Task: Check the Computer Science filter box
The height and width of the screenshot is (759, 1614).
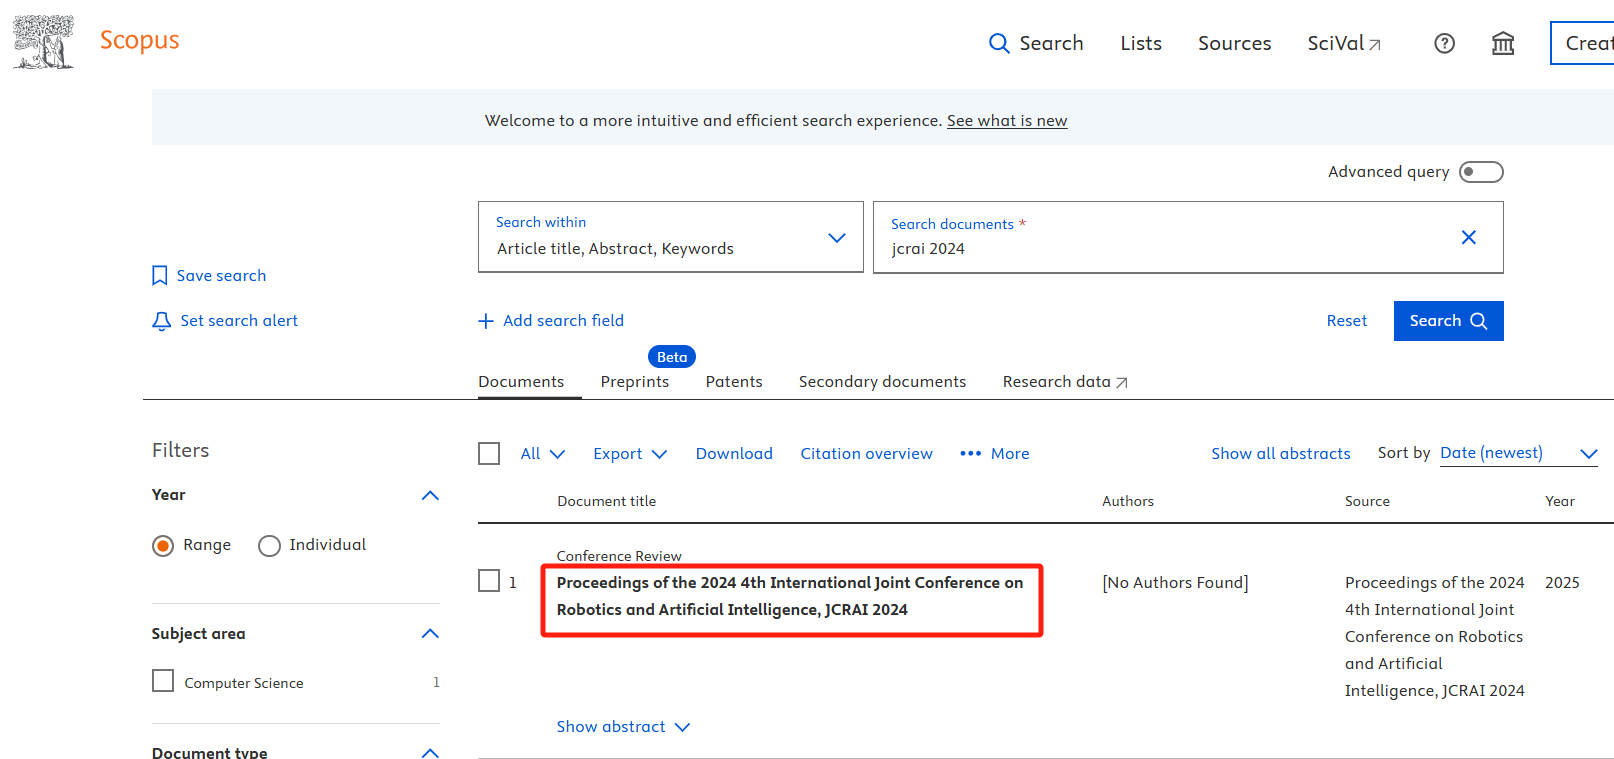Action: [163, 681]
